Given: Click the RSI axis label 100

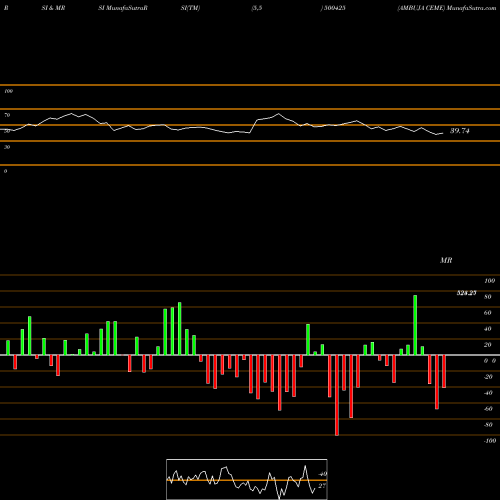Looking at the screenshot, I should coord(9,91).
